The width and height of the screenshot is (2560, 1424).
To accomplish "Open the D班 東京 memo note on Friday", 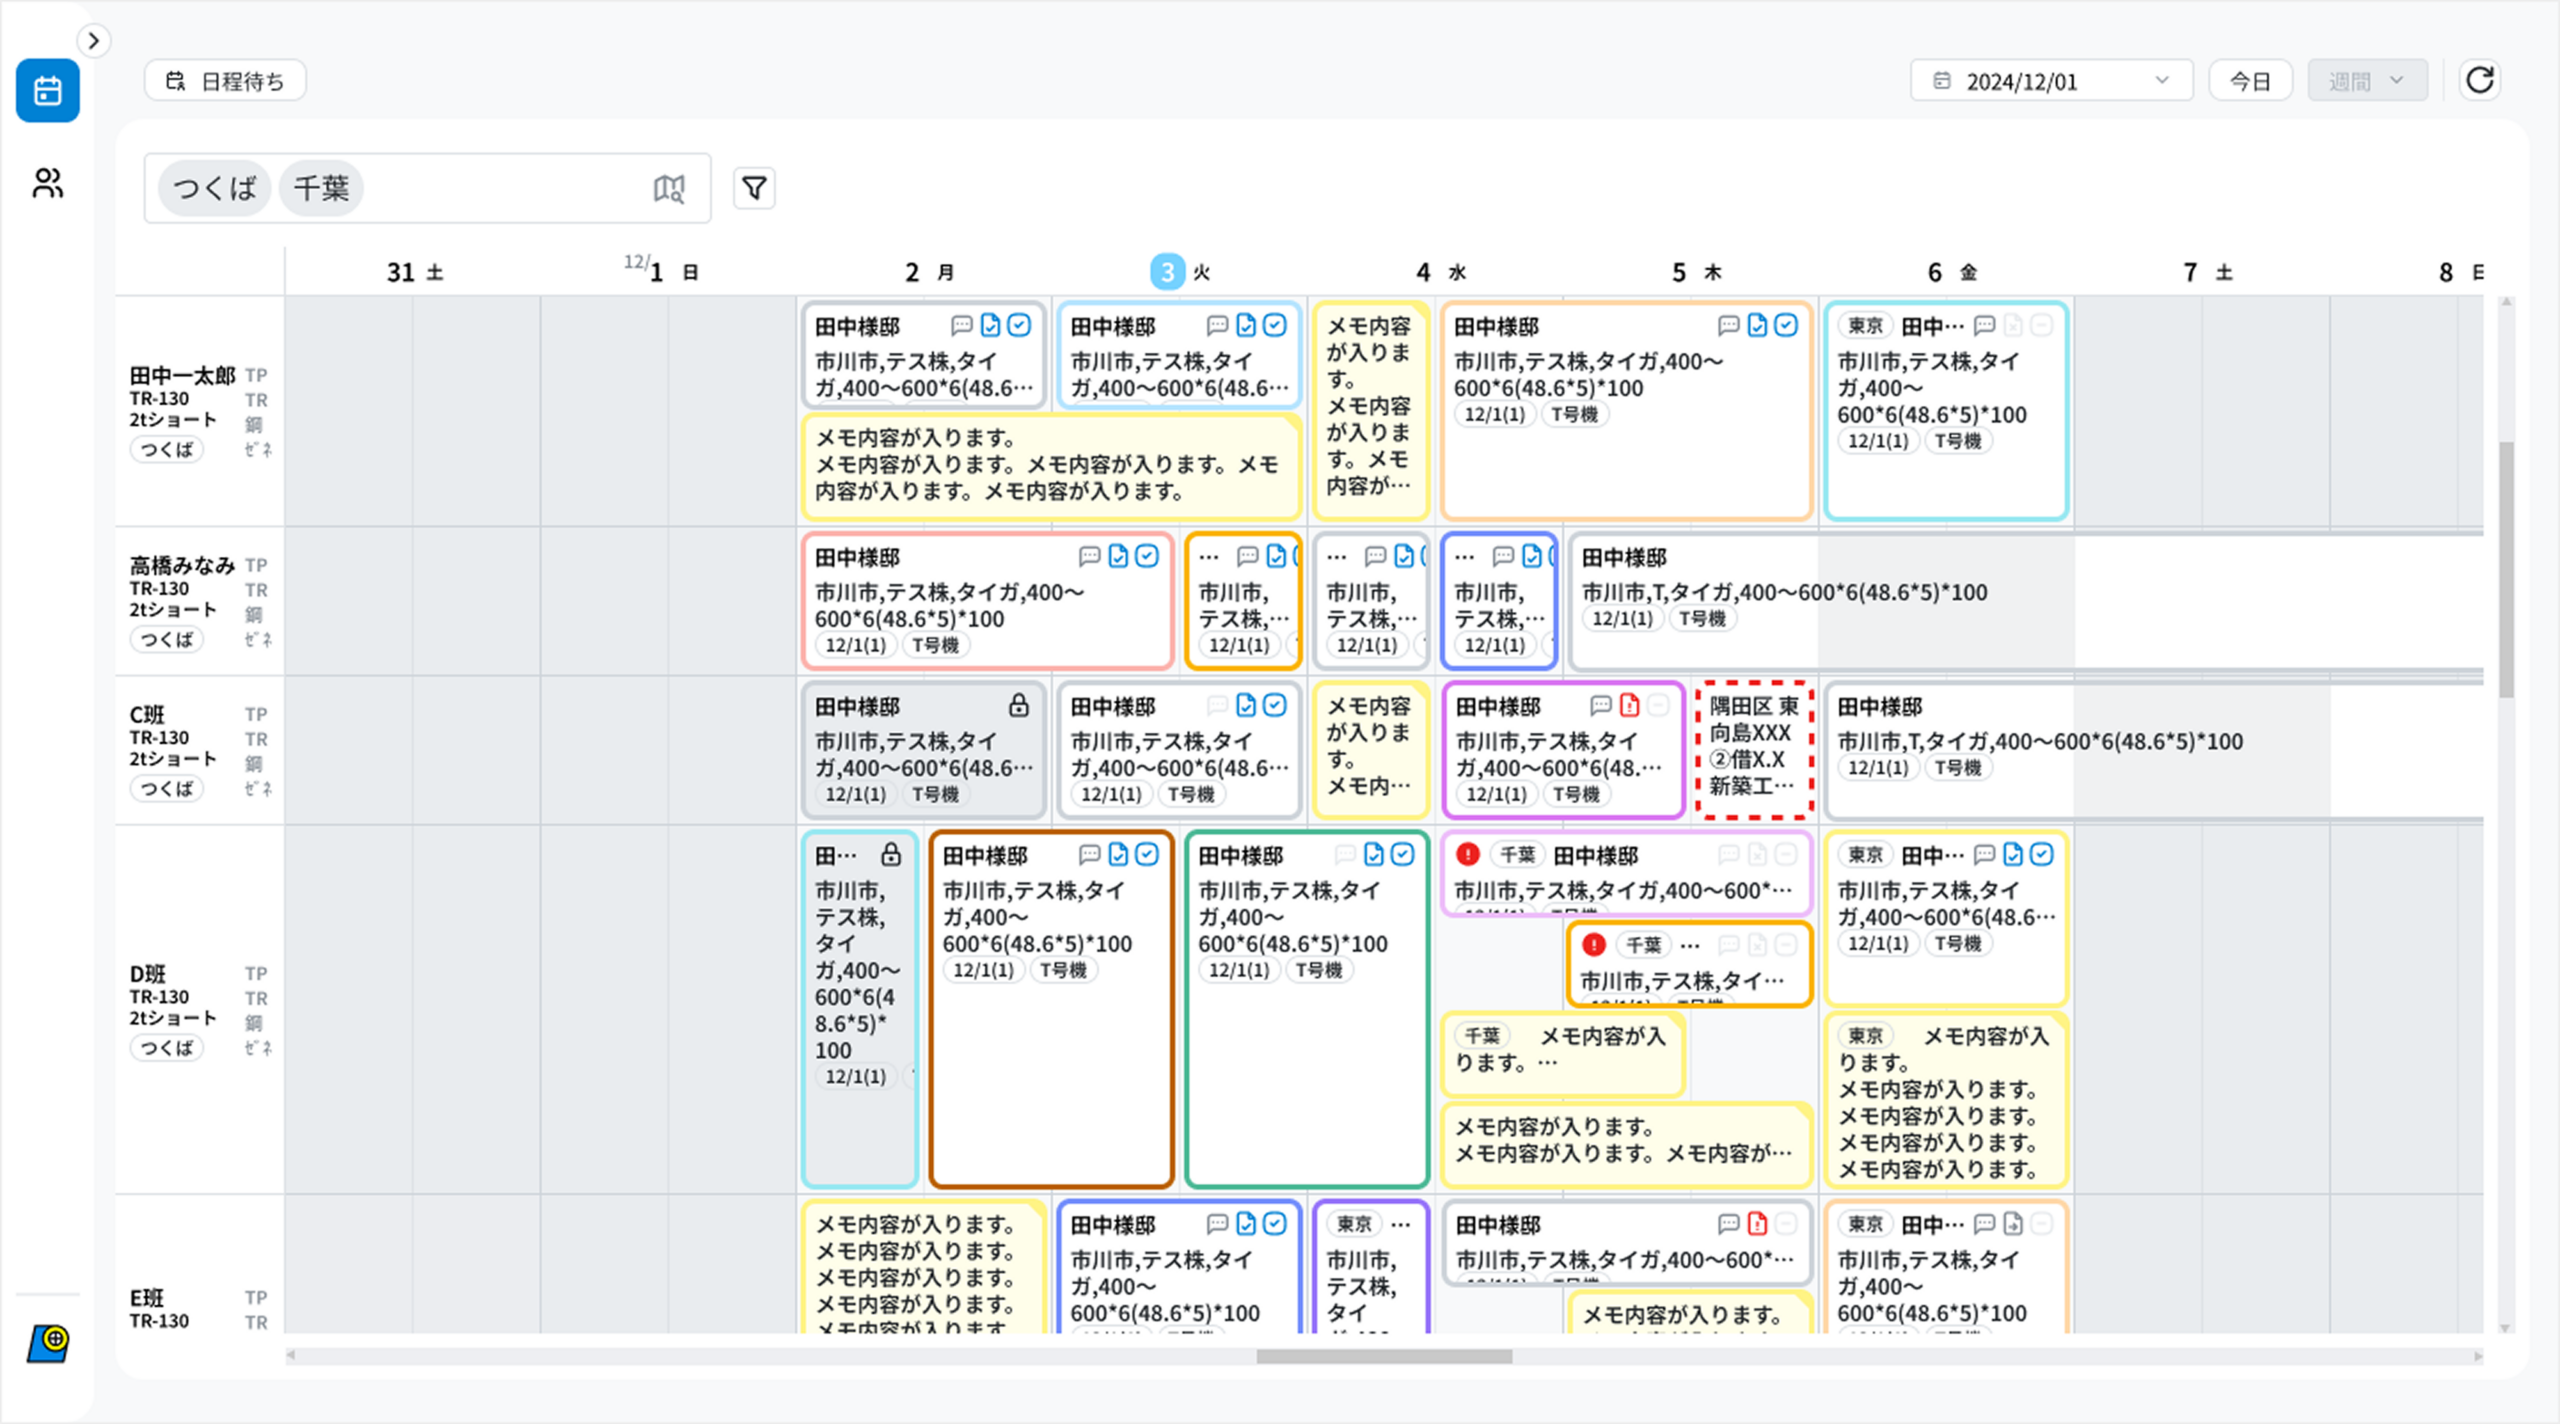I will point(1946,1100).
